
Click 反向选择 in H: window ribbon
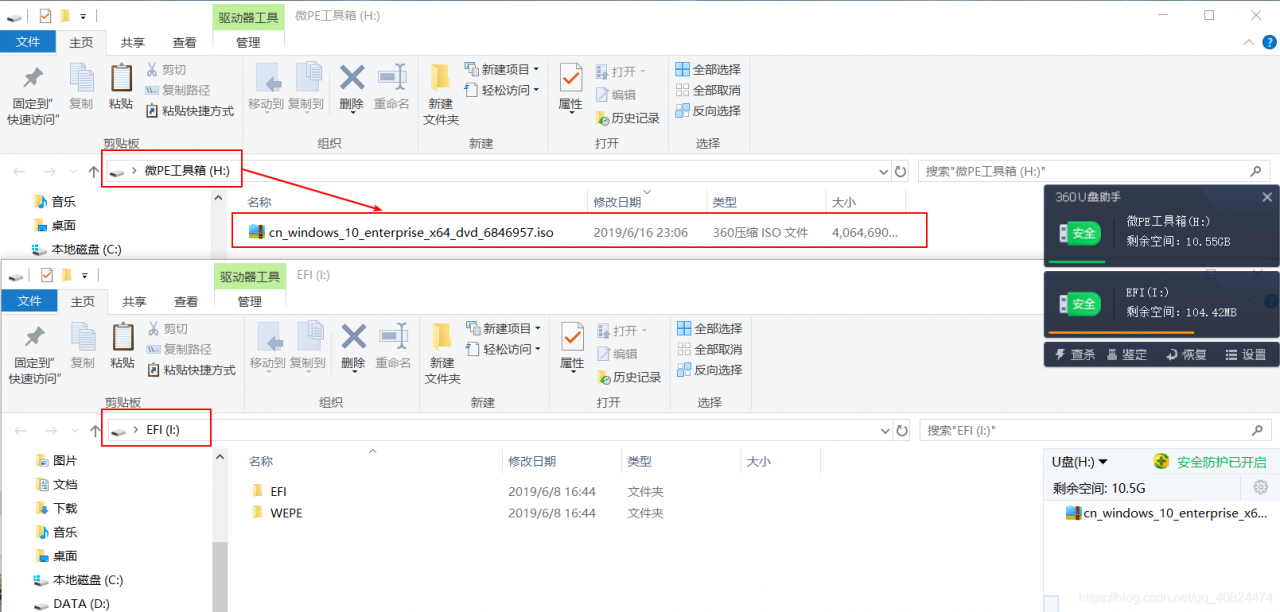tap(708, 111)
